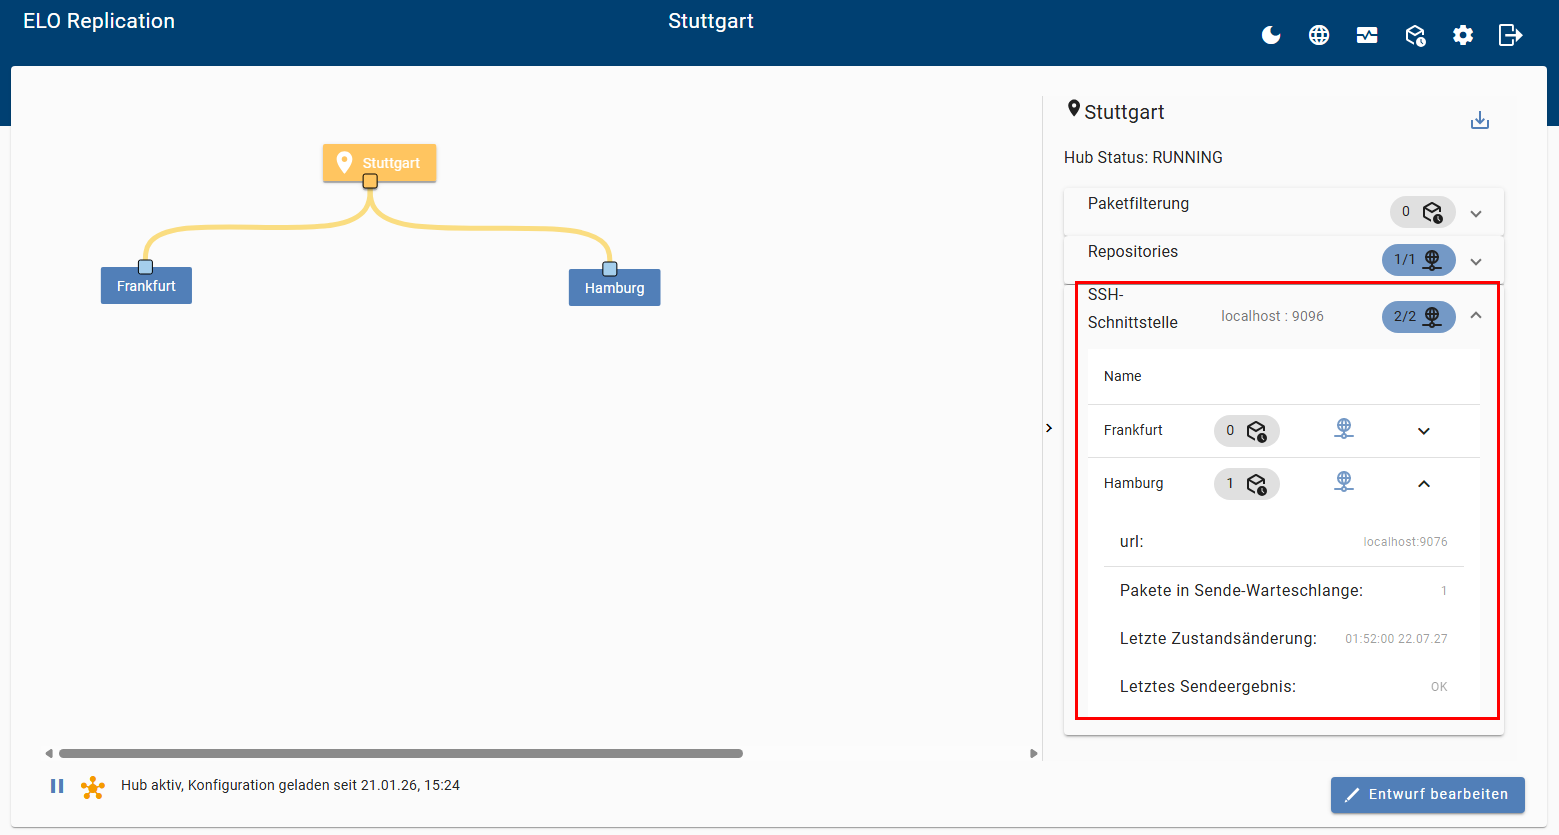Collapse the Hamburg details
This screenshot has height=835, width=1559.
1424,483
